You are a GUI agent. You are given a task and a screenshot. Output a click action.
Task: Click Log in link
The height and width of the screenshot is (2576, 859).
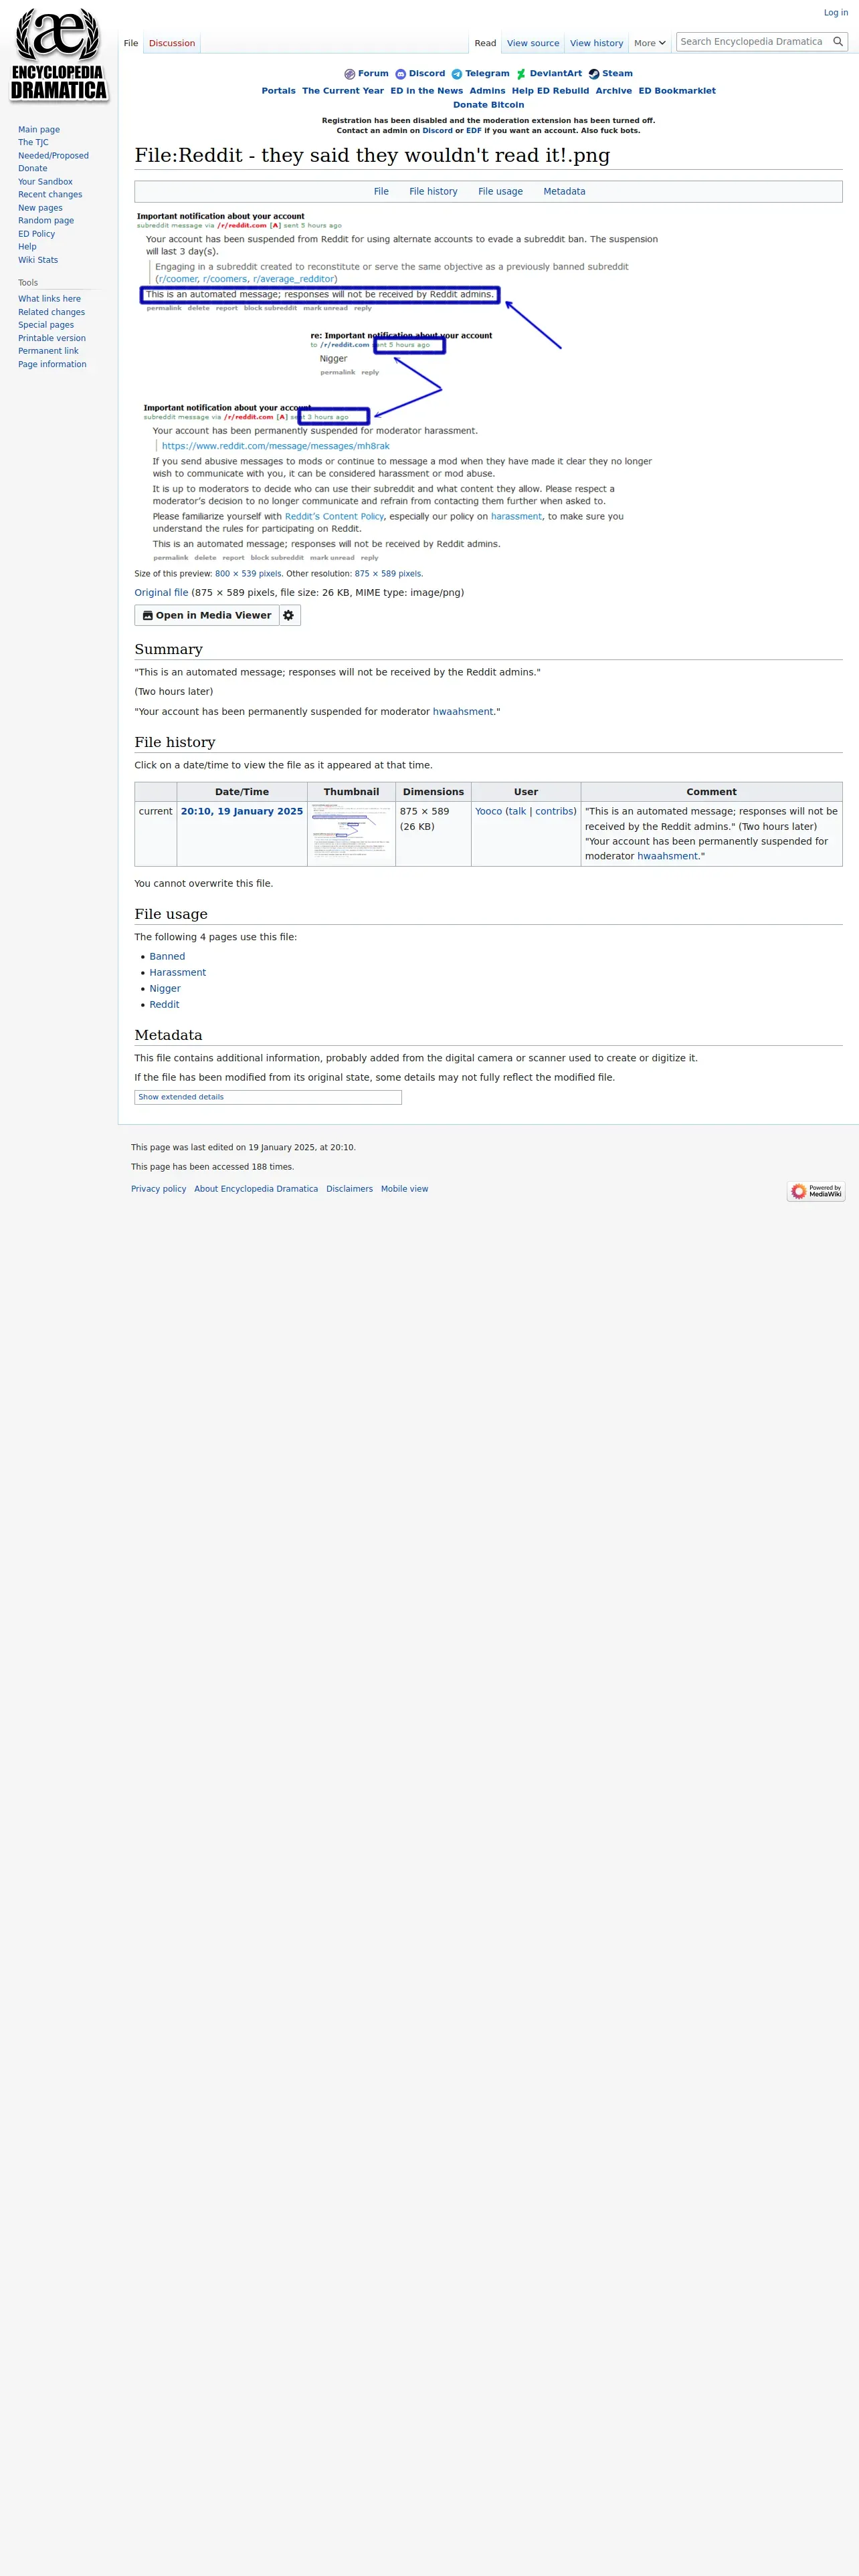point(835,13)
